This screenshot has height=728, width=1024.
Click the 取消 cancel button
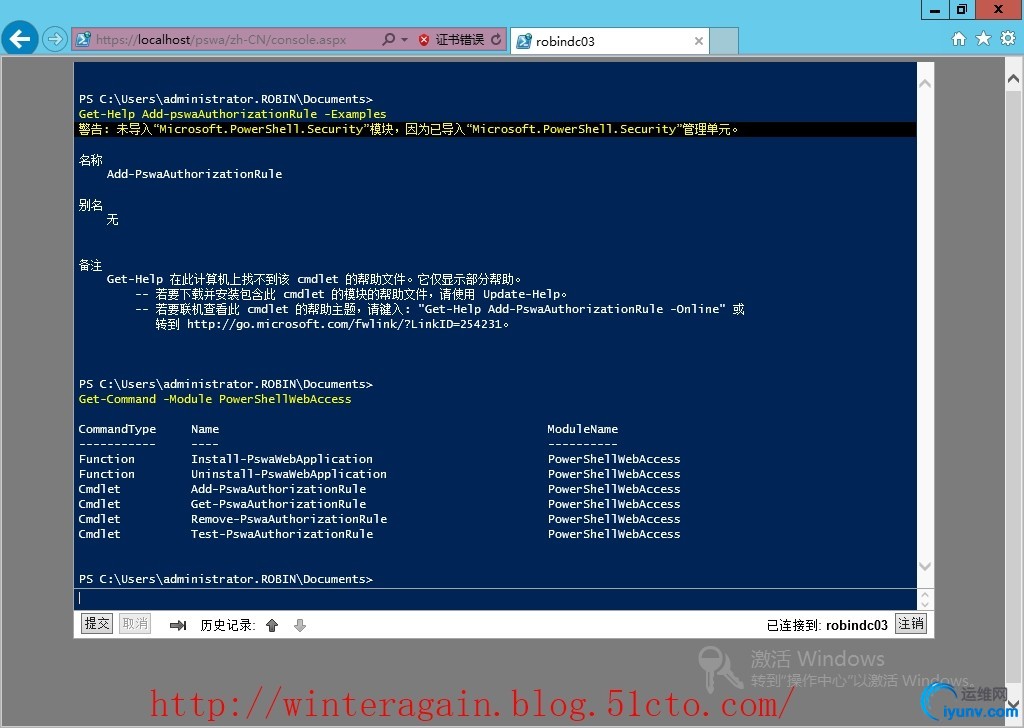pyautogui.click(x=135, y=624)
